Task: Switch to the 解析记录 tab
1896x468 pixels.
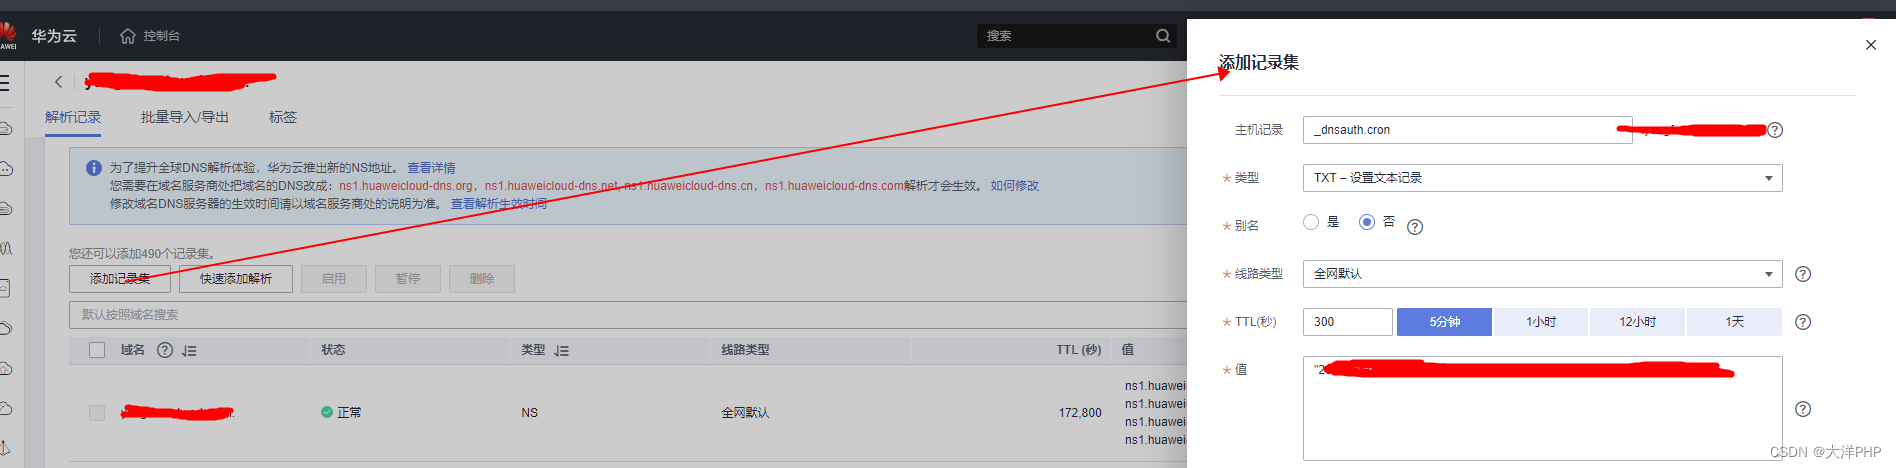Action: (x=73, y=117)
